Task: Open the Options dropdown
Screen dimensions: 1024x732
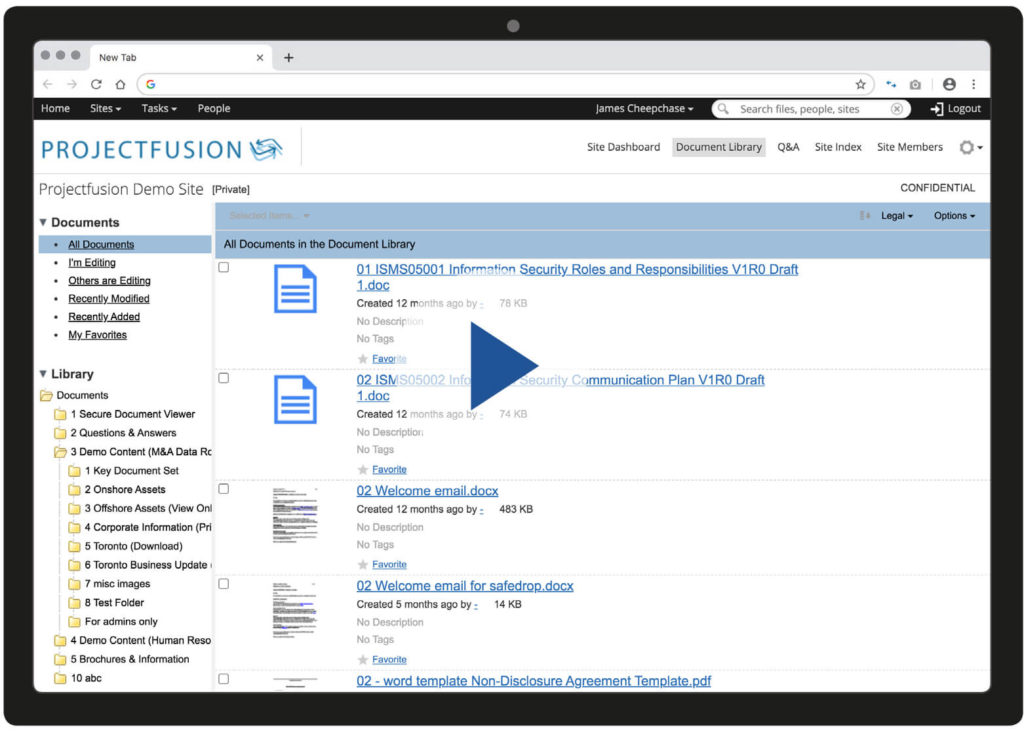Action: (954, 215)
